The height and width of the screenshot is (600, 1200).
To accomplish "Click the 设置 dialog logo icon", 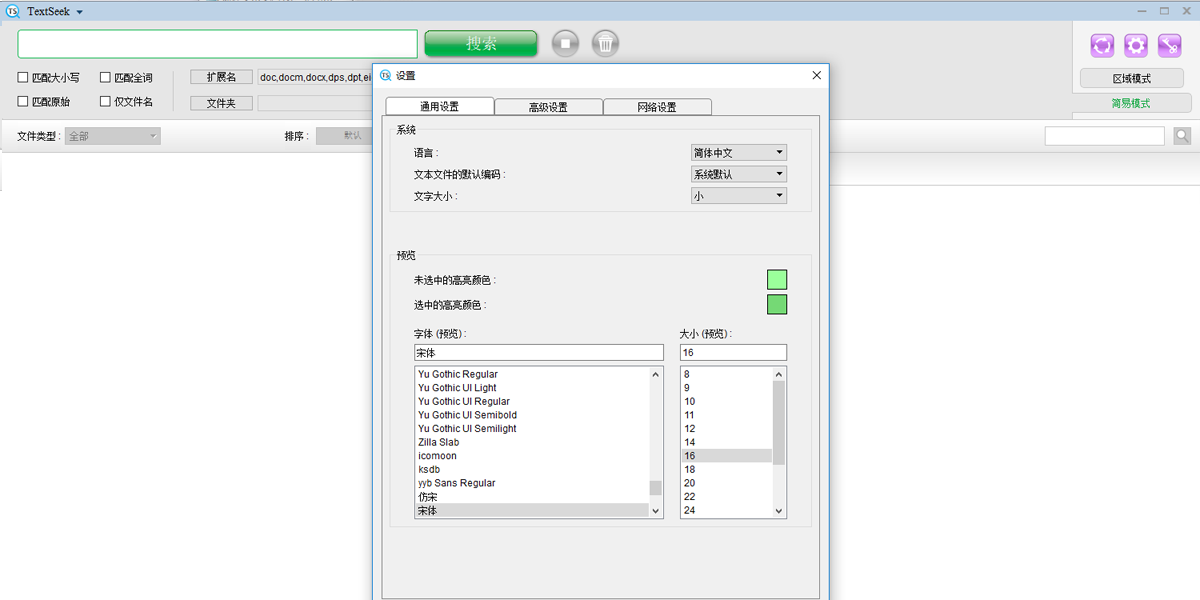I will (x=386, y=75).
